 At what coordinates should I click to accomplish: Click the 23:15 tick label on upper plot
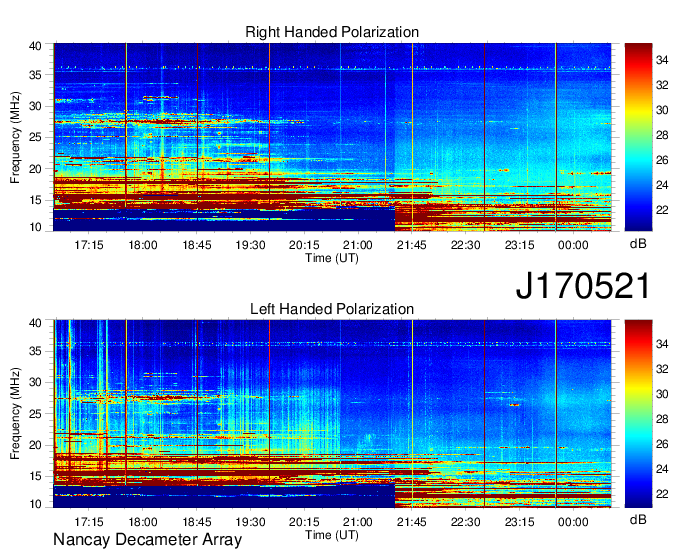click(x=519, y=245)
